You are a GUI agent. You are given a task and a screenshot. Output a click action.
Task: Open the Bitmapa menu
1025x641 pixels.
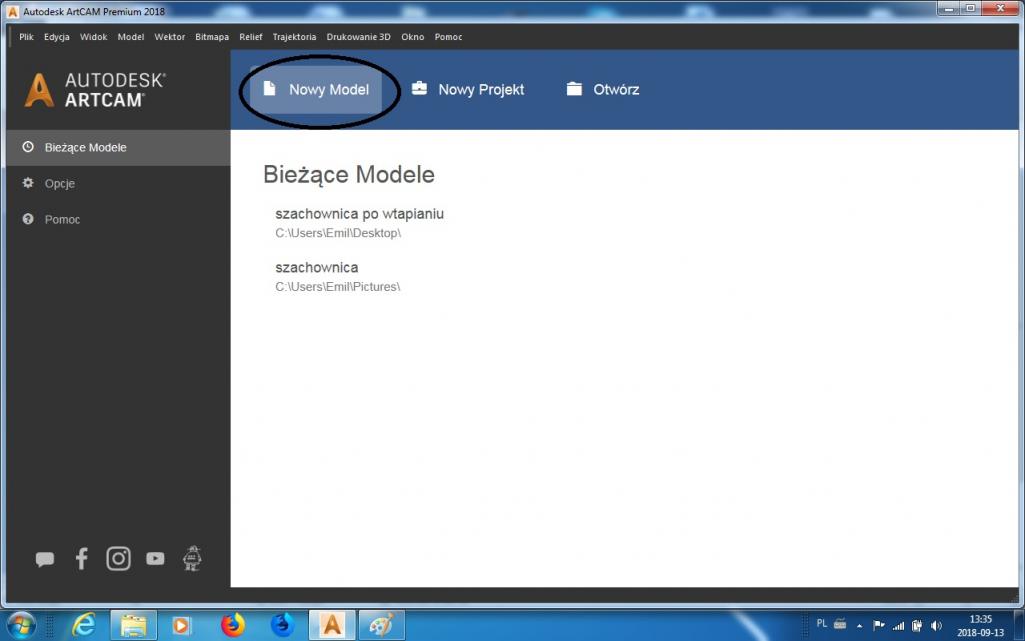pyautogui.click(x=212, y=37)
